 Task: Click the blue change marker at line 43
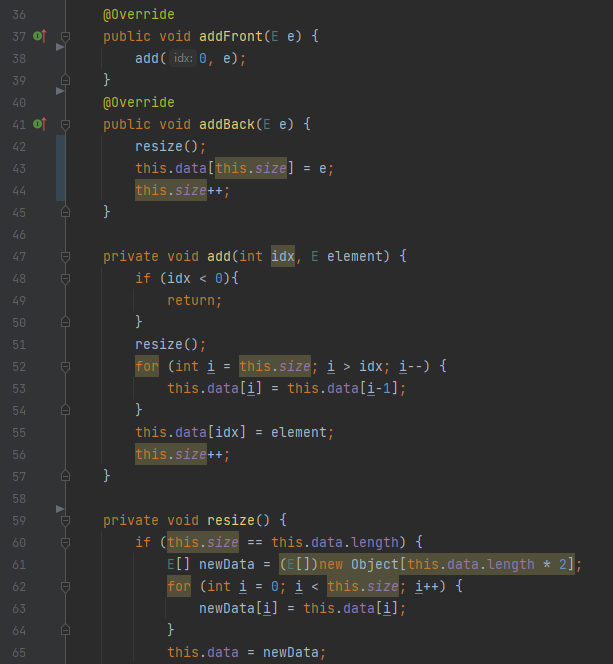pos(61,168)
